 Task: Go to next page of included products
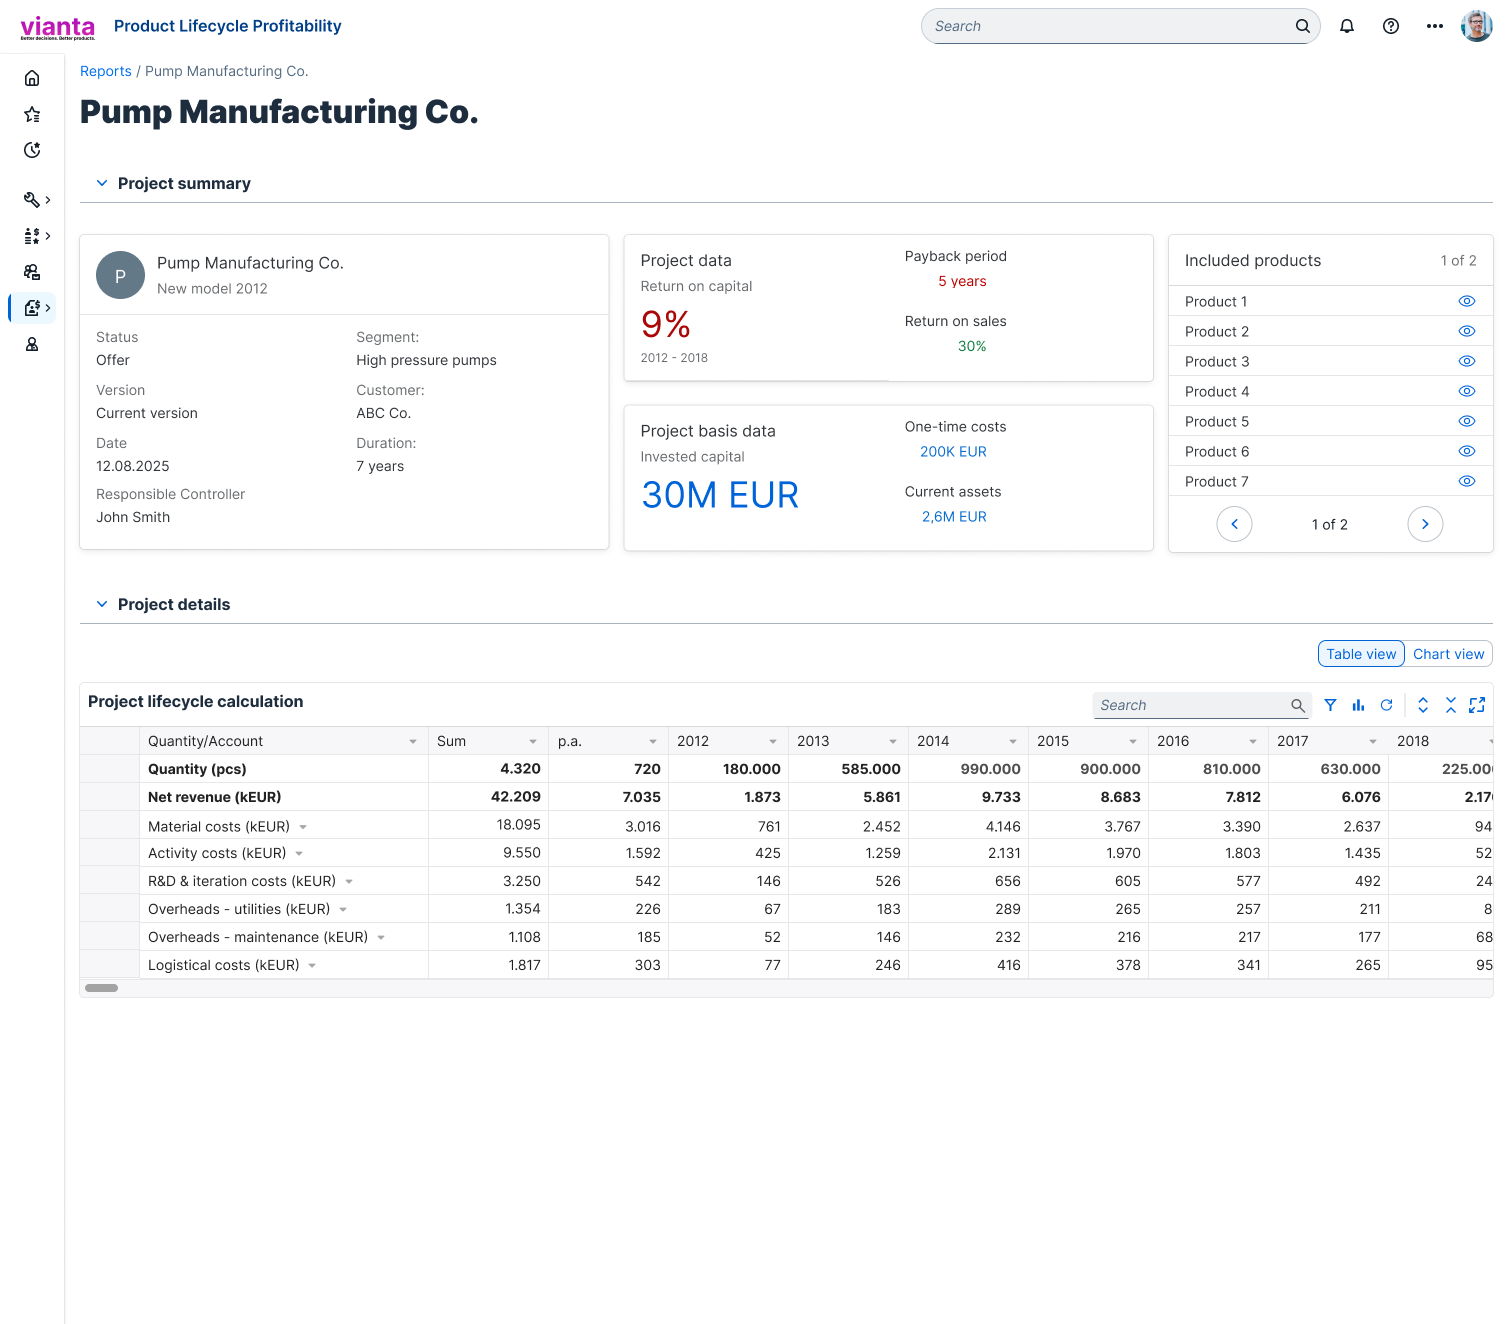(x=1425, y=524)
